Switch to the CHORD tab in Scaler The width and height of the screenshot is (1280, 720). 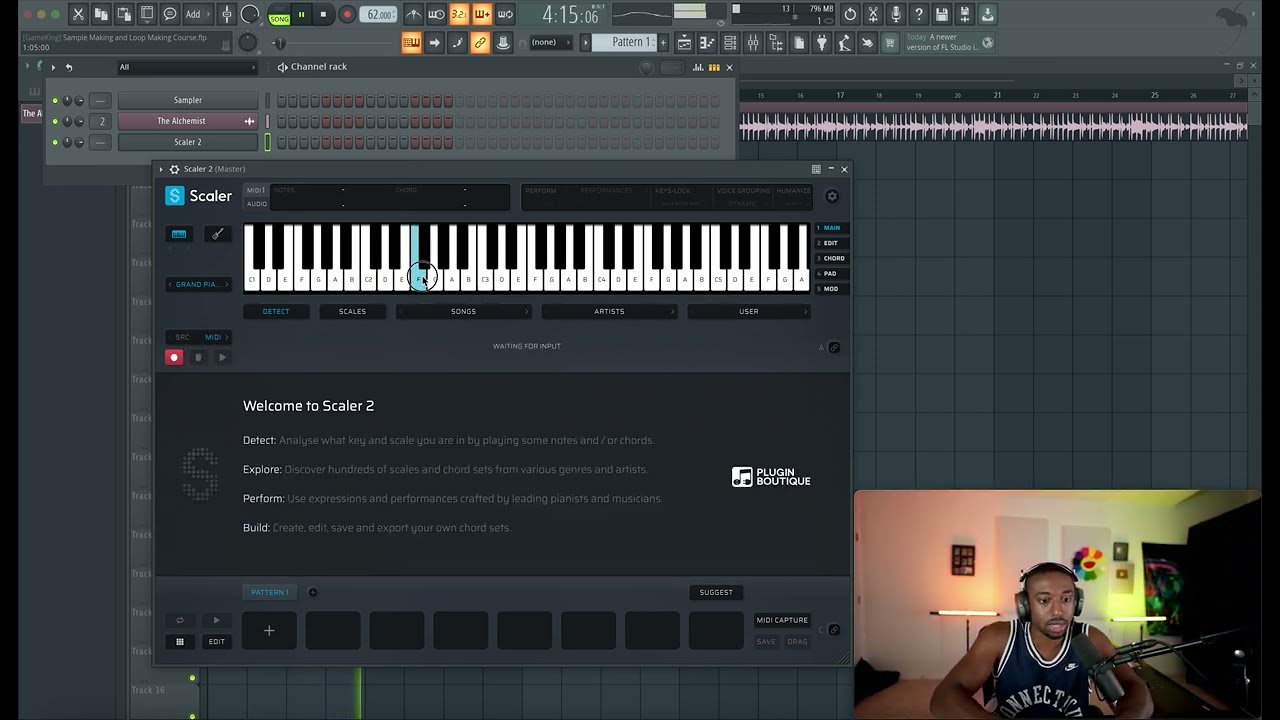(829, 258)
